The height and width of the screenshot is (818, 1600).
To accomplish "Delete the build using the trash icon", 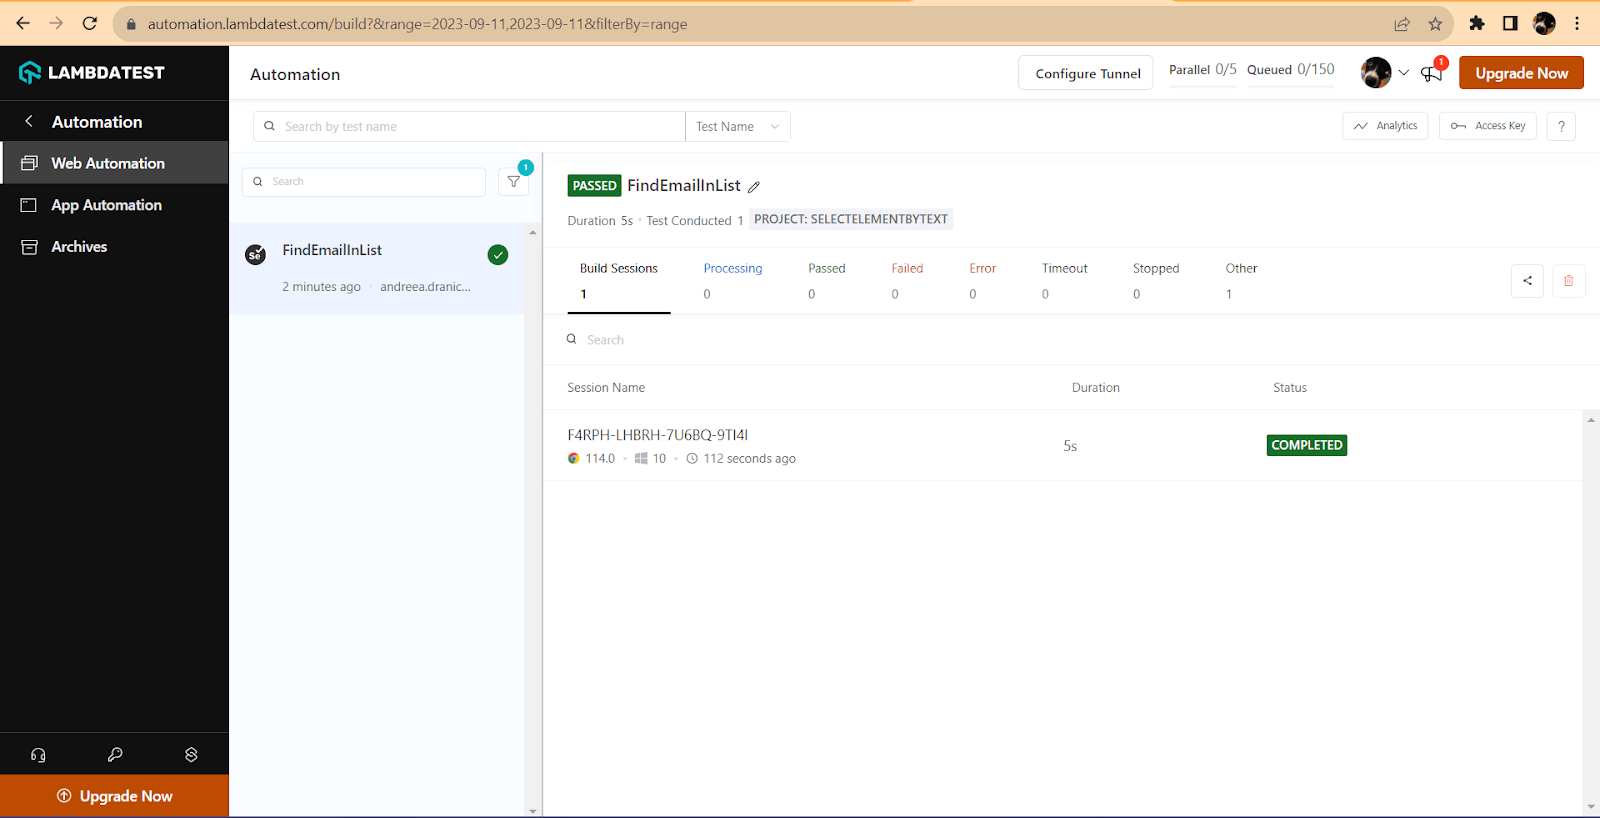I will [1568, 281].
